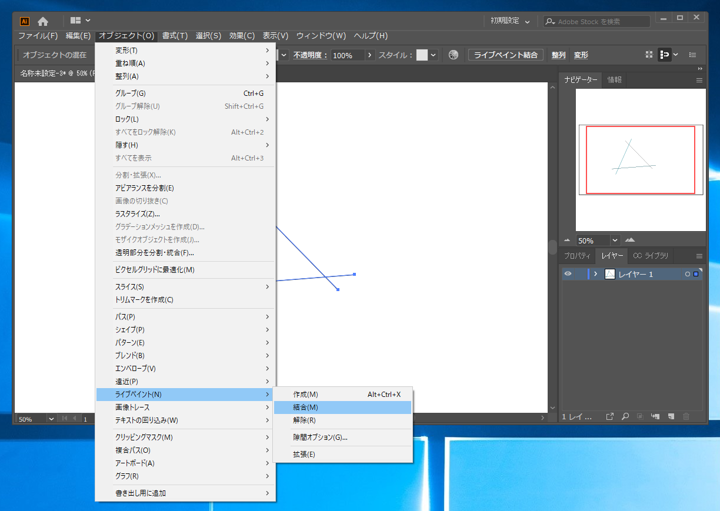Open the control panel options menu icon
720x511 pixels.
tap(692, 55)
